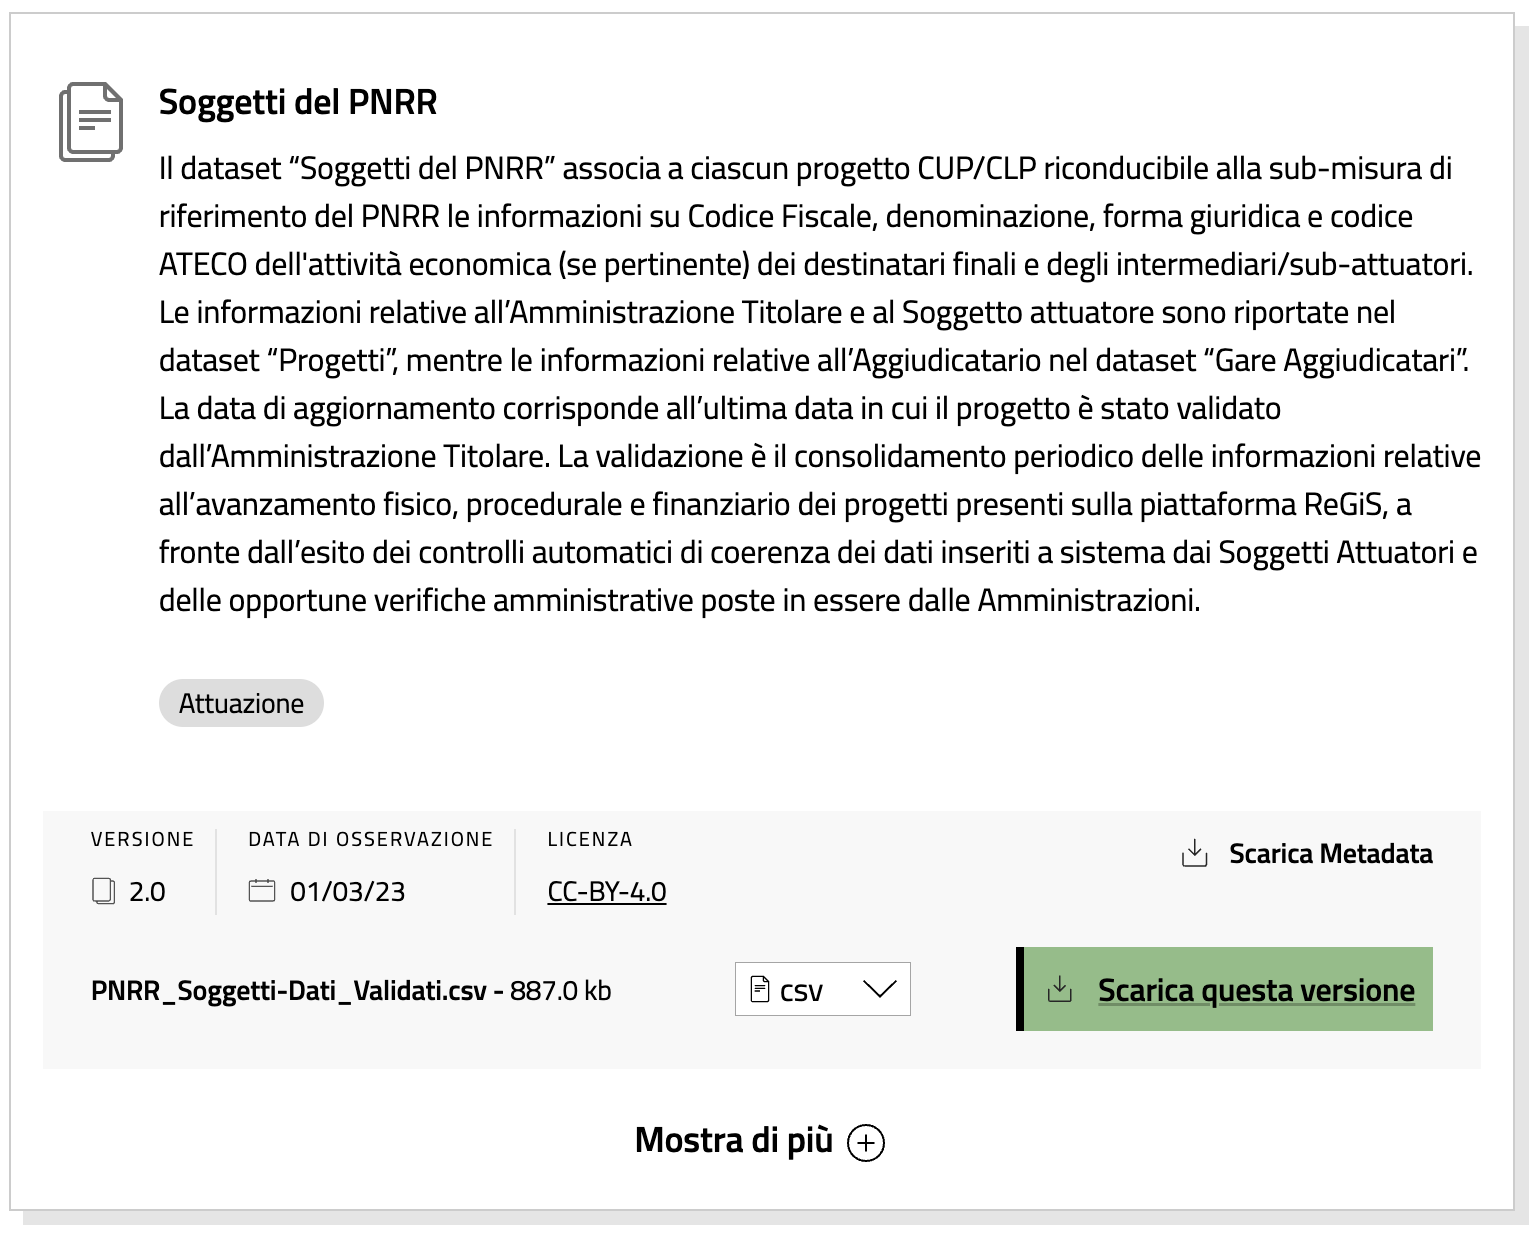This screenshot has width=1540, height=1234.
Task: Click the chevron arrow of the csv selector
Action: click(880, 989)
